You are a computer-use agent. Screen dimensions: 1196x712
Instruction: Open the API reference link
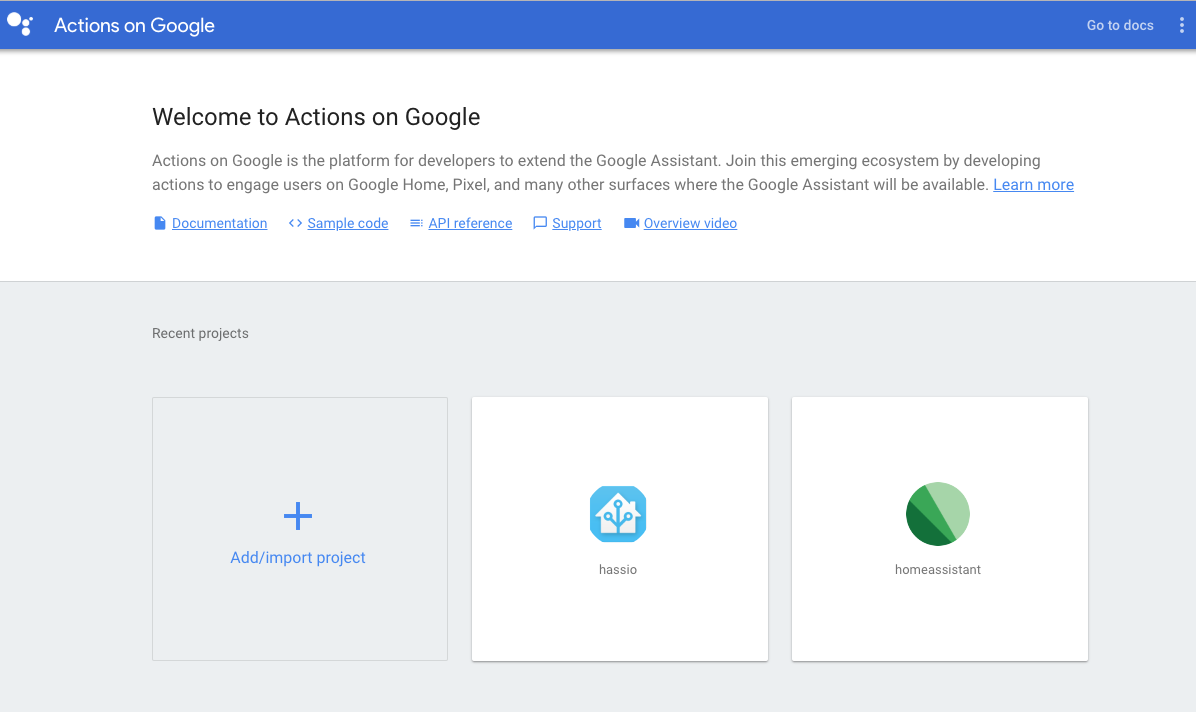[470, 223]
